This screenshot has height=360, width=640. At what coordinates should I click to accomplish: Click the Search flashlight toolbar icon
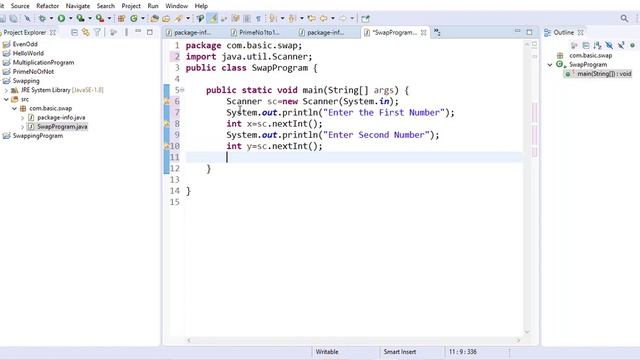click(179, 18)
